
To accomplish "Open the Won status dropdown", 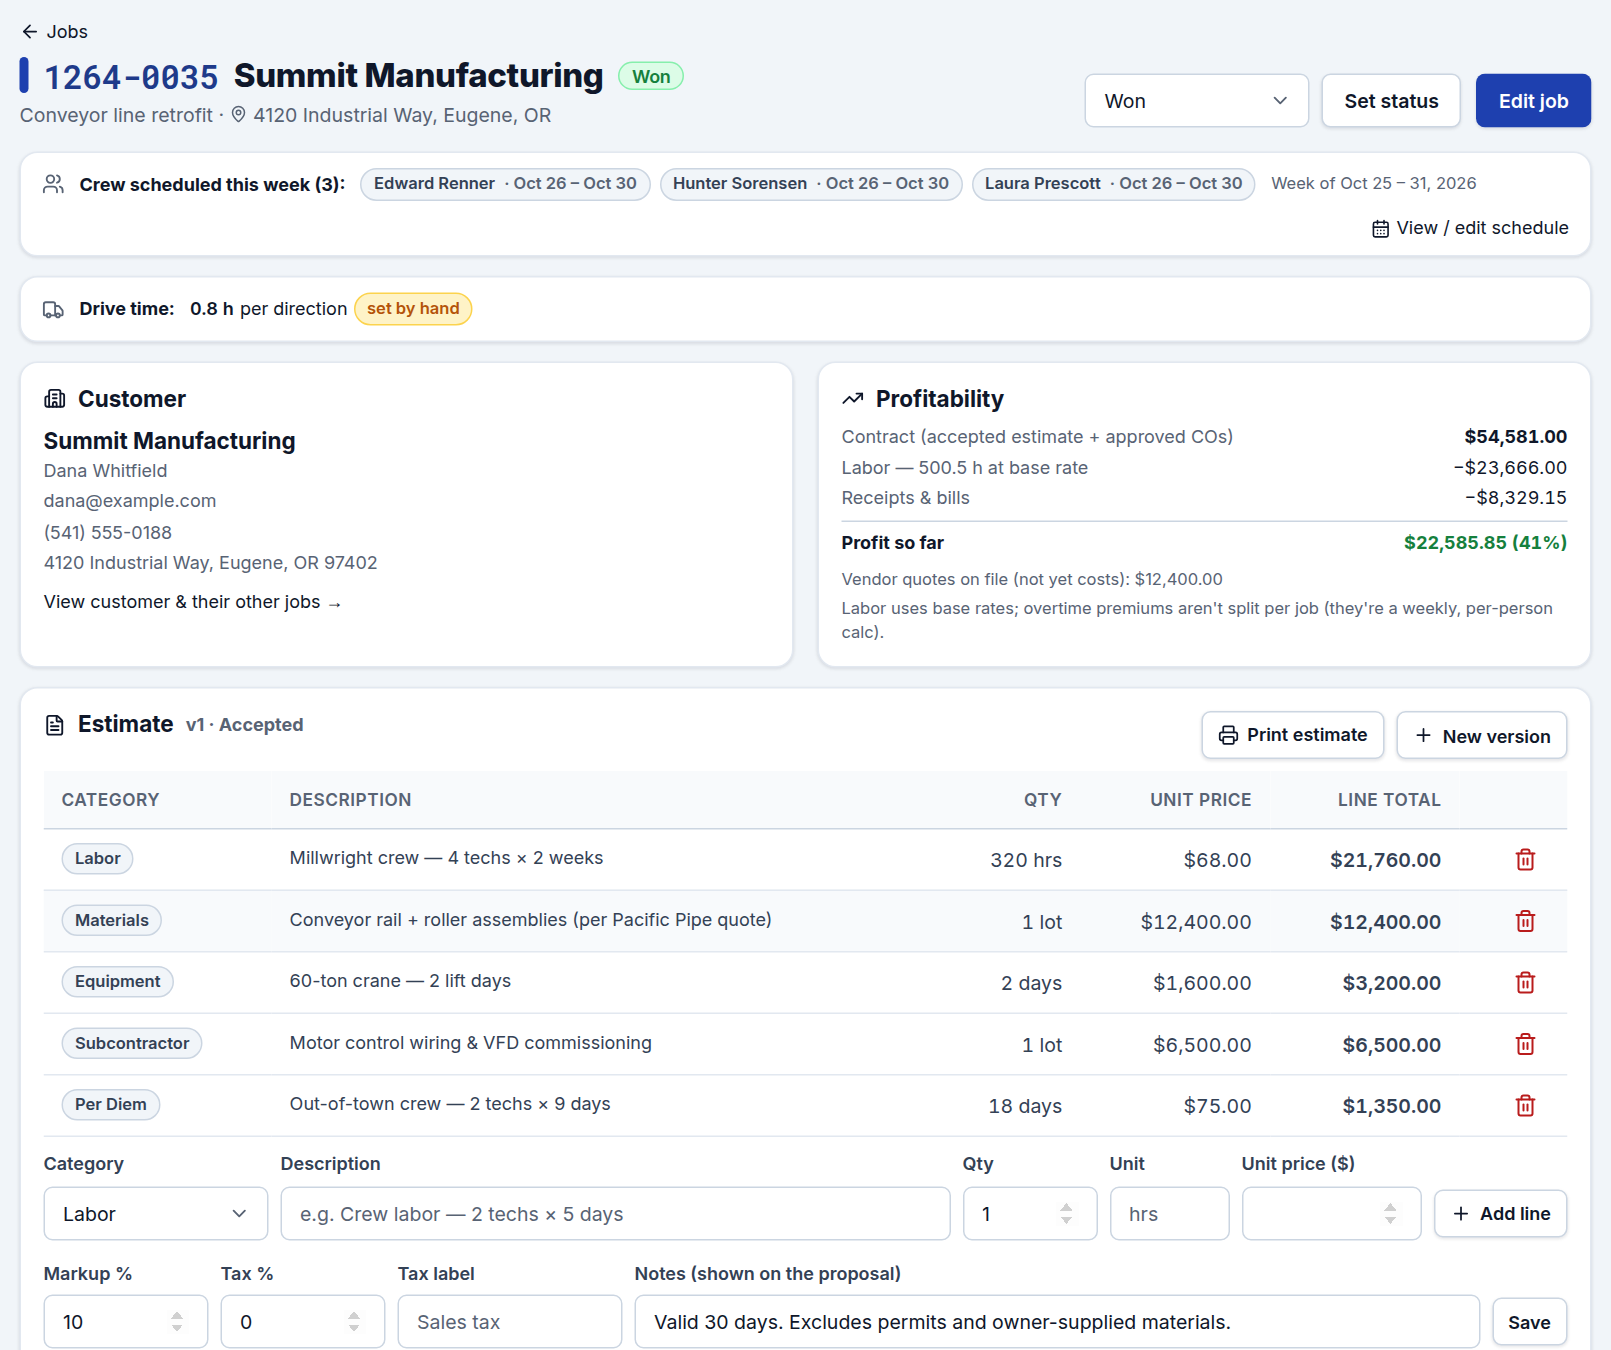I will coord(1196,101).
